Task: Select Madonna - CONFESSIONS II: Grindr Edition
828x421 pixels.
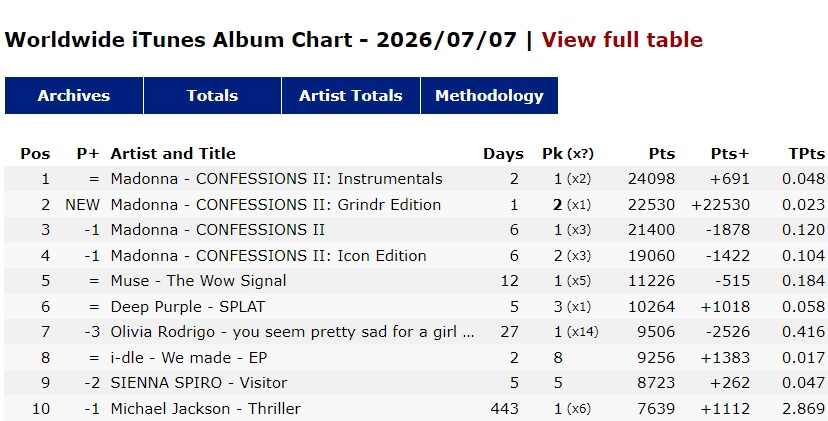Action: pos(276,204)
